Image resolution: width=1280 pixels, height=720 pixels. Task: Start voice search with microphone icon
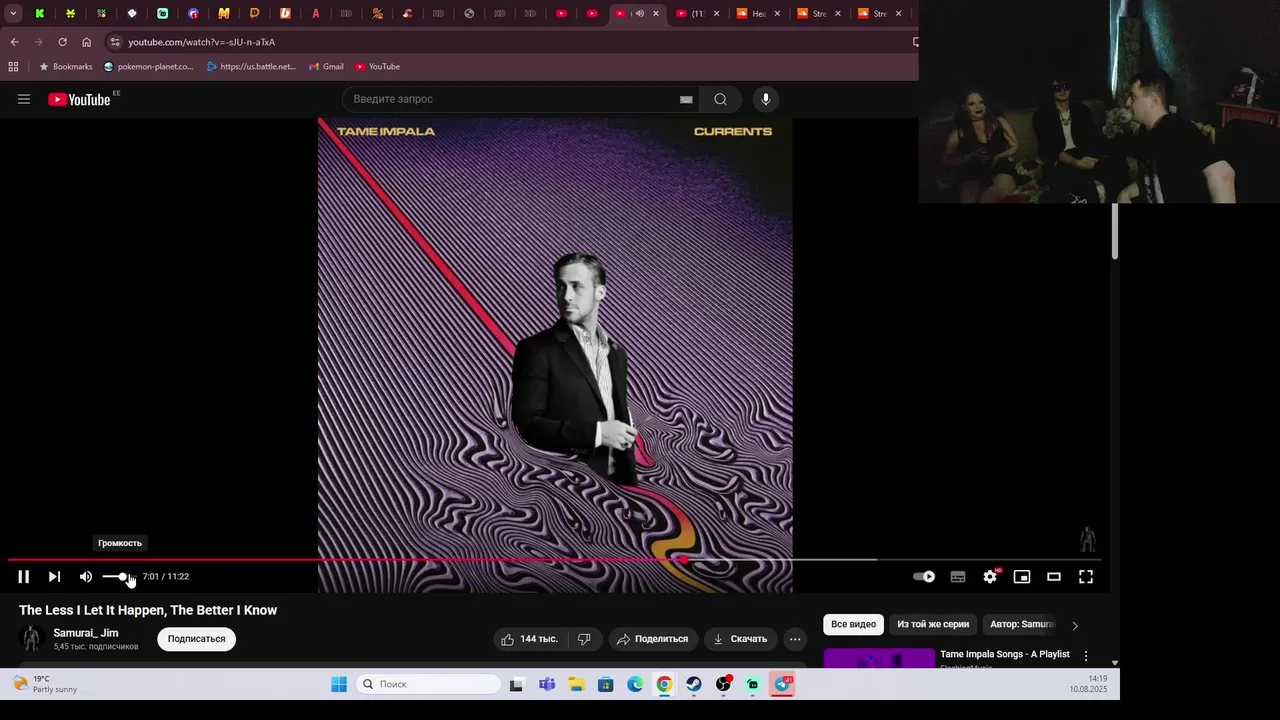pos(766,99)
